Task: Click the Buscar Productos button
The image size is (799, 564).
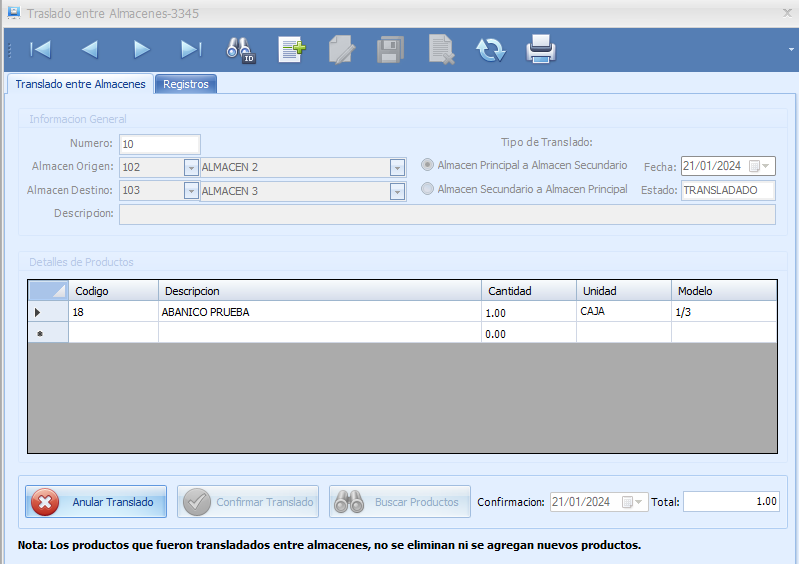Action: [x=400, y=502]
